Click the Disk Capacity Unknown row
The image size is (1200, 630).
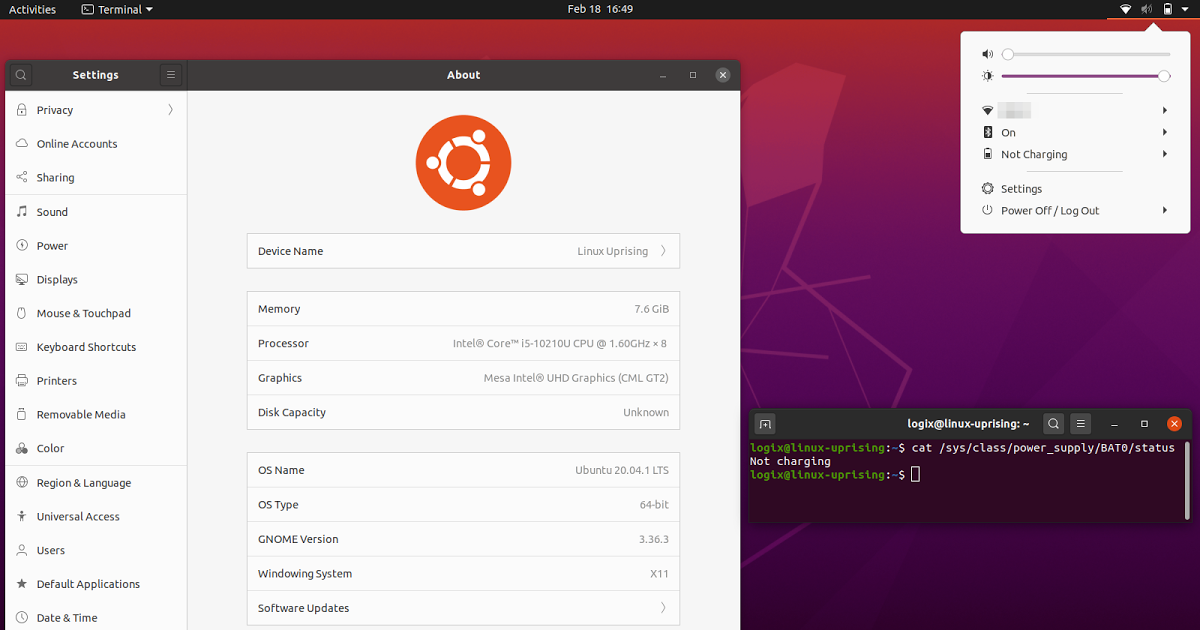463,412
